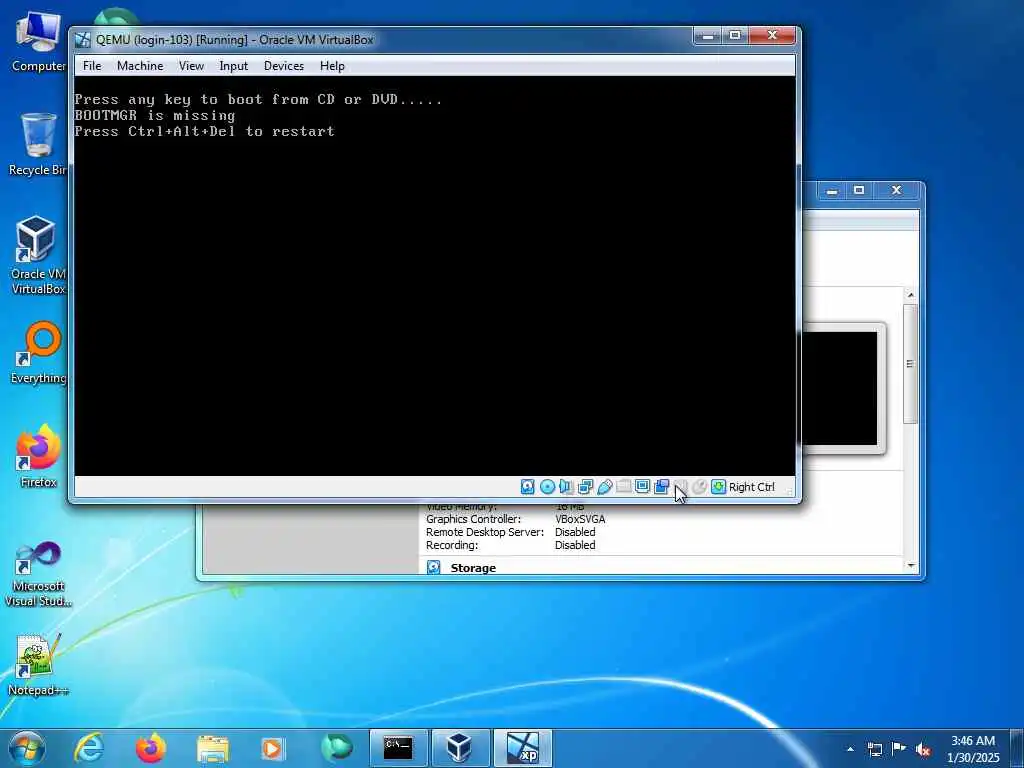Click the details pane scrollbar up arrow
This screenshot has width=1024, height=768.
tap(911, 295)
